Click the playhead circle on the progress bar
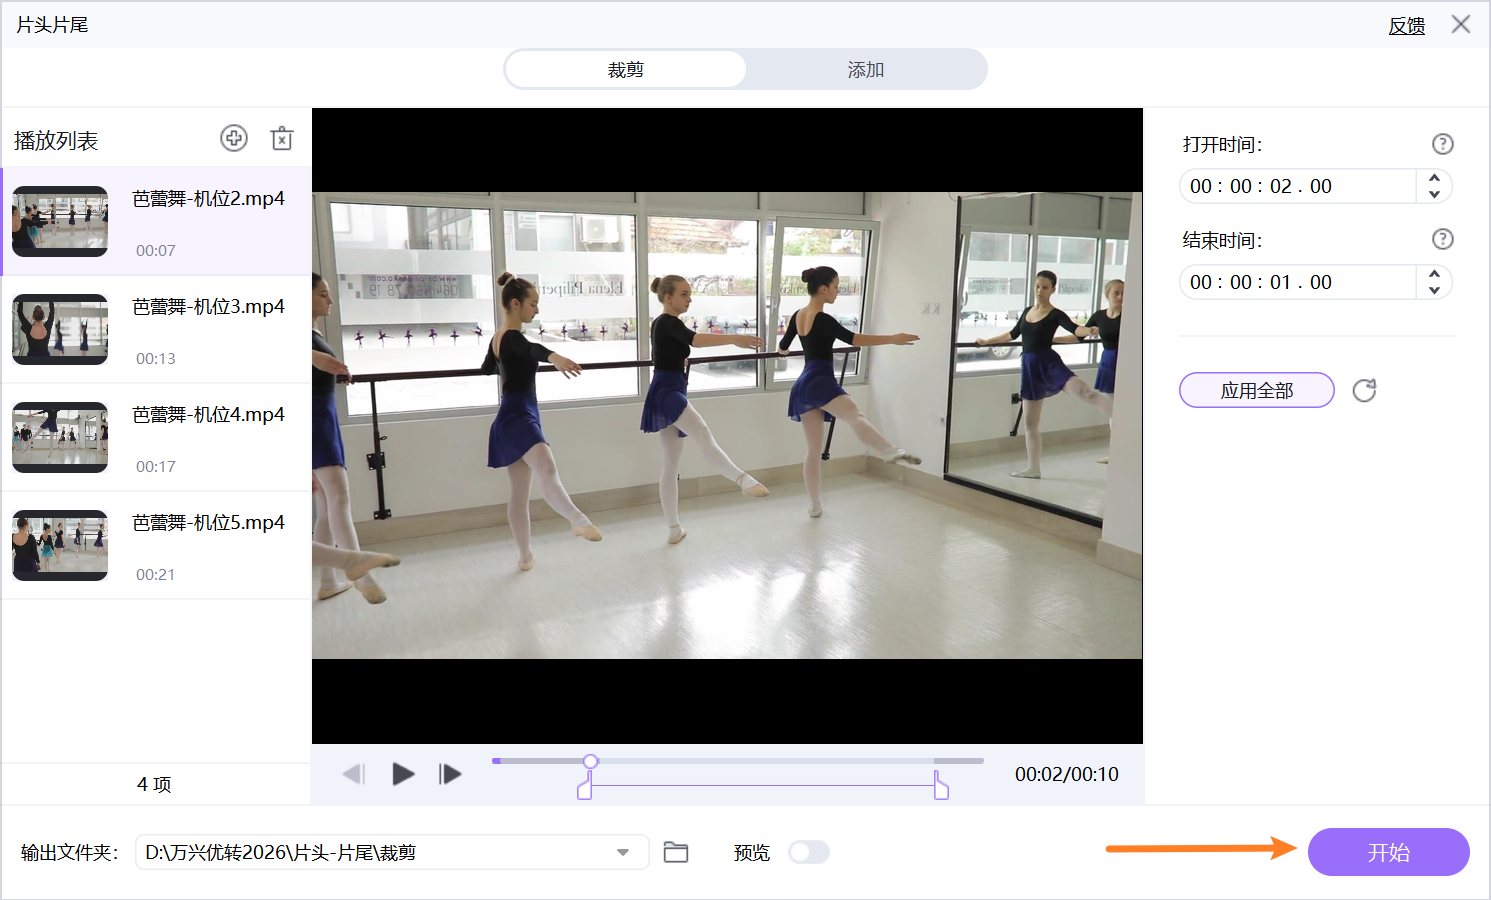Viewport: 1491px width, 900px height. click(x=591, y=762)
